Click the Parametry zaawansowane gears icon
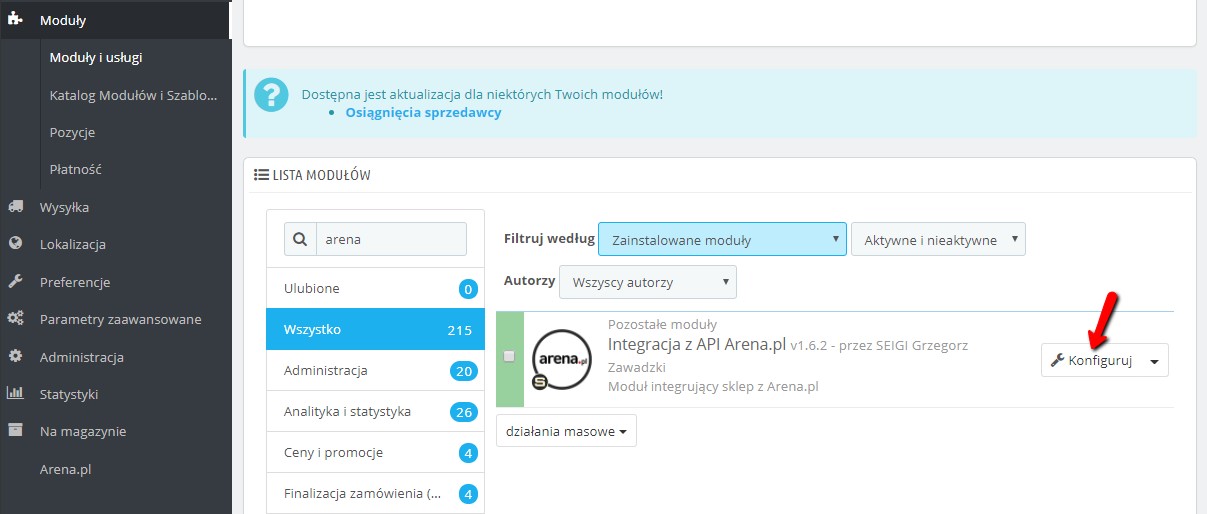Screen dimensions: 1207x514 (15, 319)
